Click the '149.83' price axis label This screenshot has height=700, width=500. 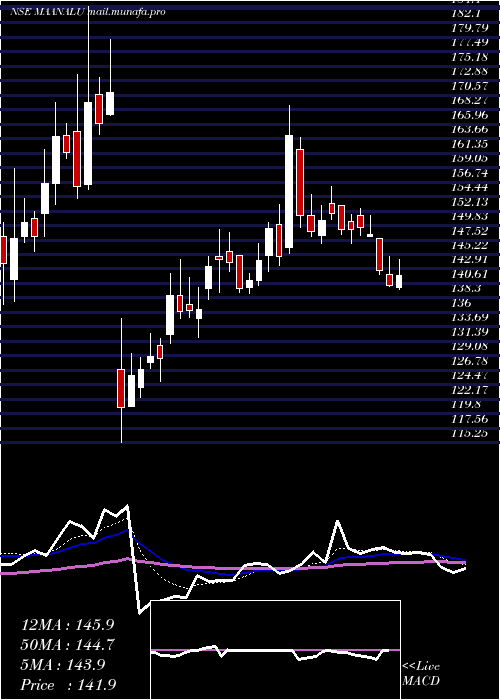click(469, 216)
